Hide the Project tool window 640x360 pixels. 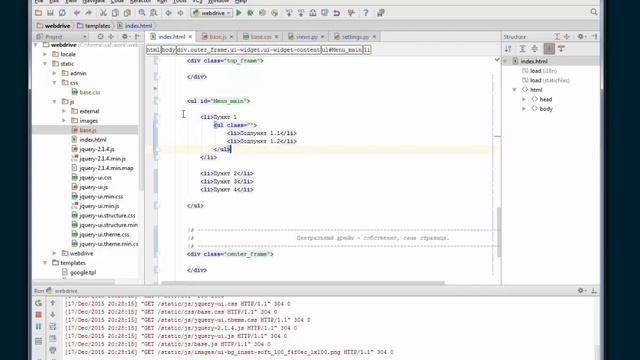(x=138, y=37)
